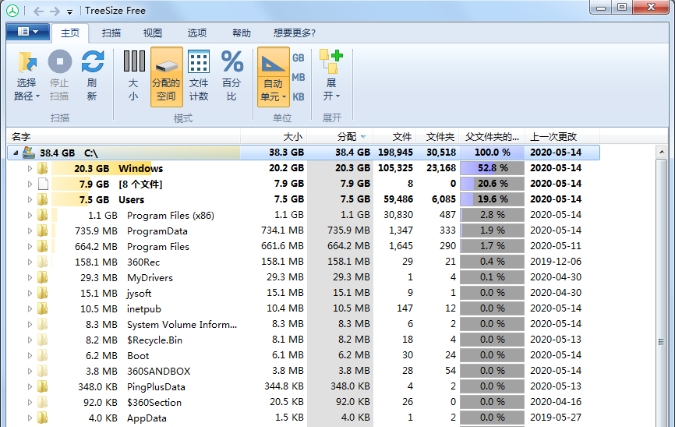
Task: Select the Program Files row
Action: pos(303,246)
